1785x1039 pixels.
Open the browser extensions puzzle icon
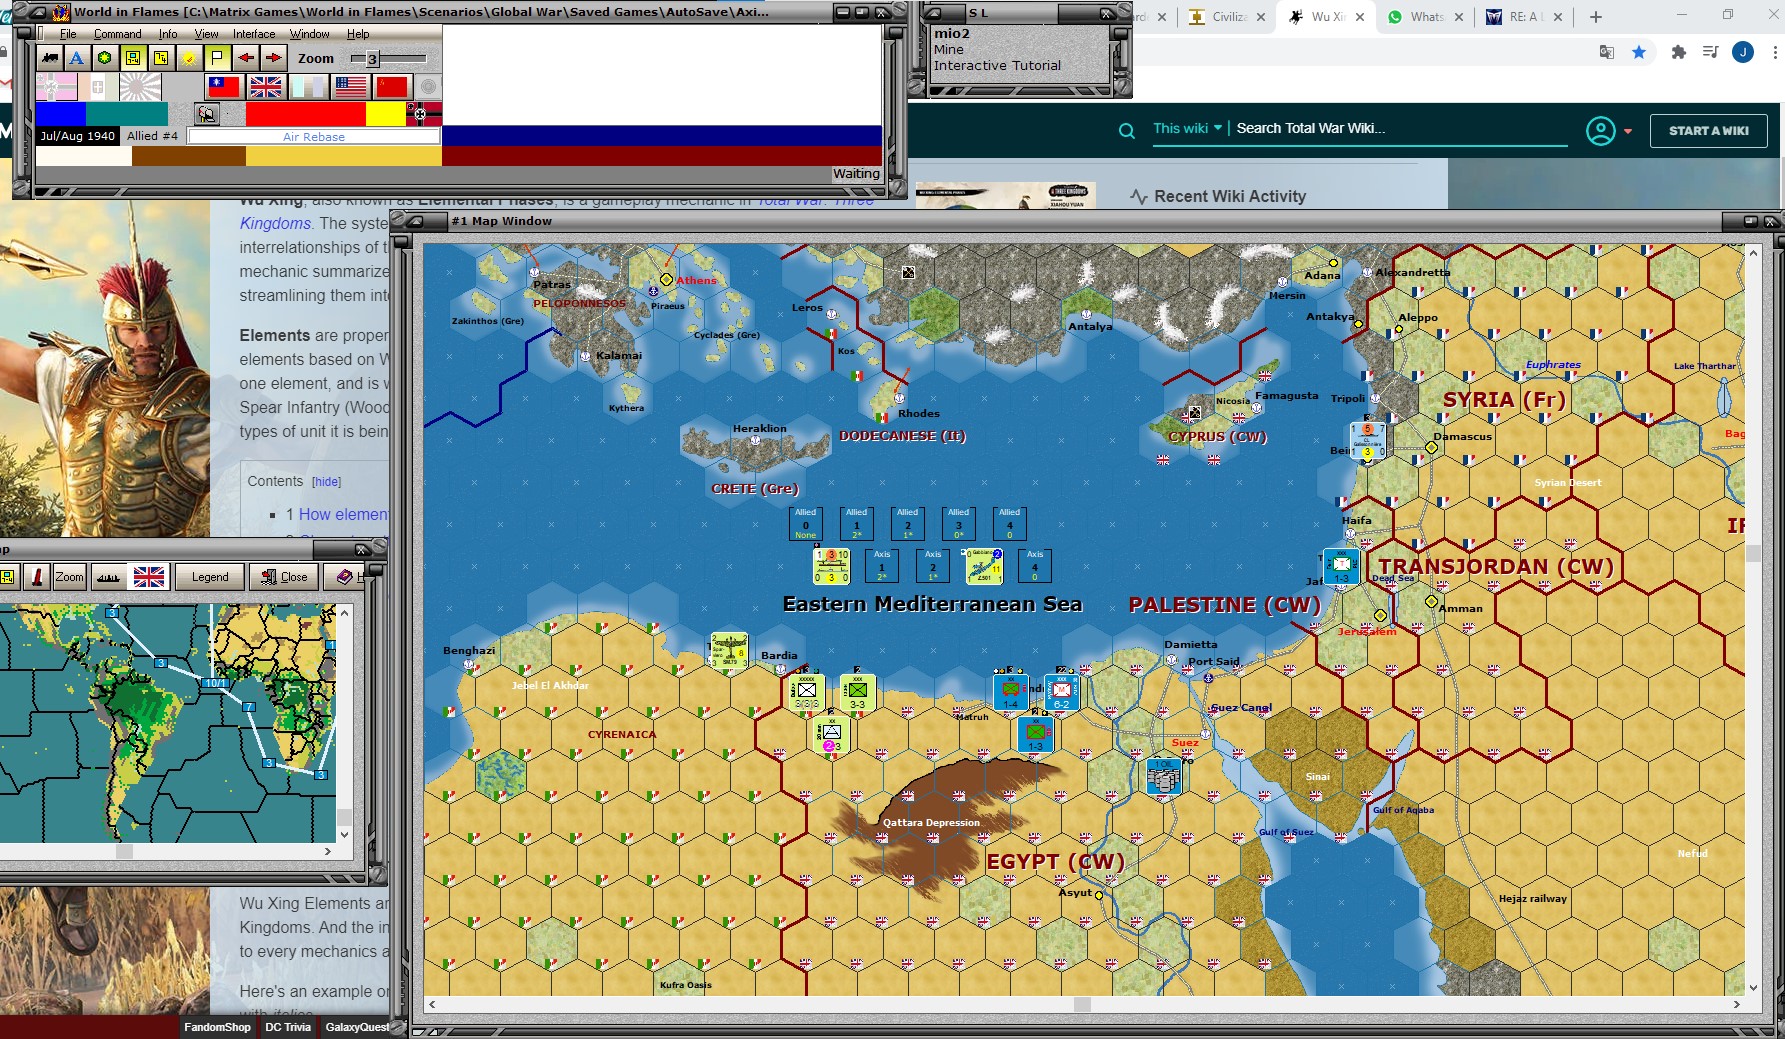(x=1678, y=52)
